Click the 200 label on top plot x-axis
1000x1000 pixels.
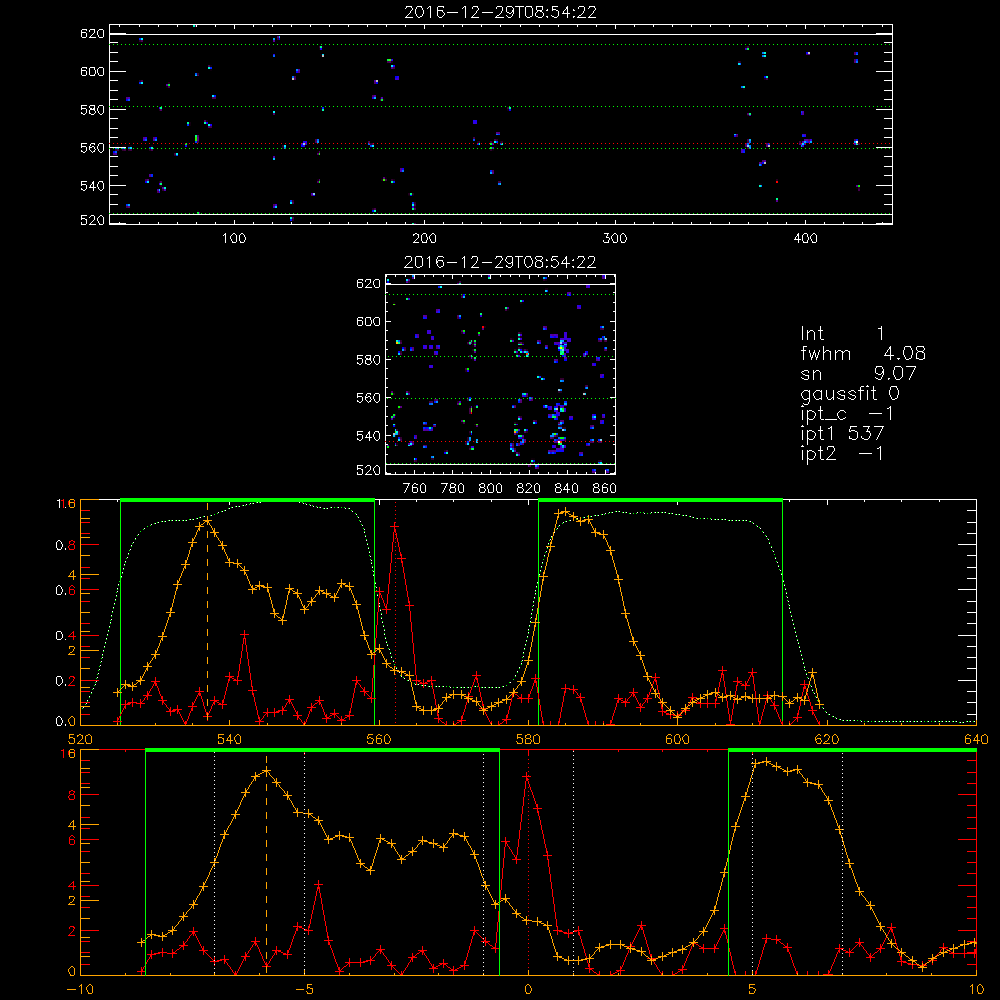coord(424,238)
